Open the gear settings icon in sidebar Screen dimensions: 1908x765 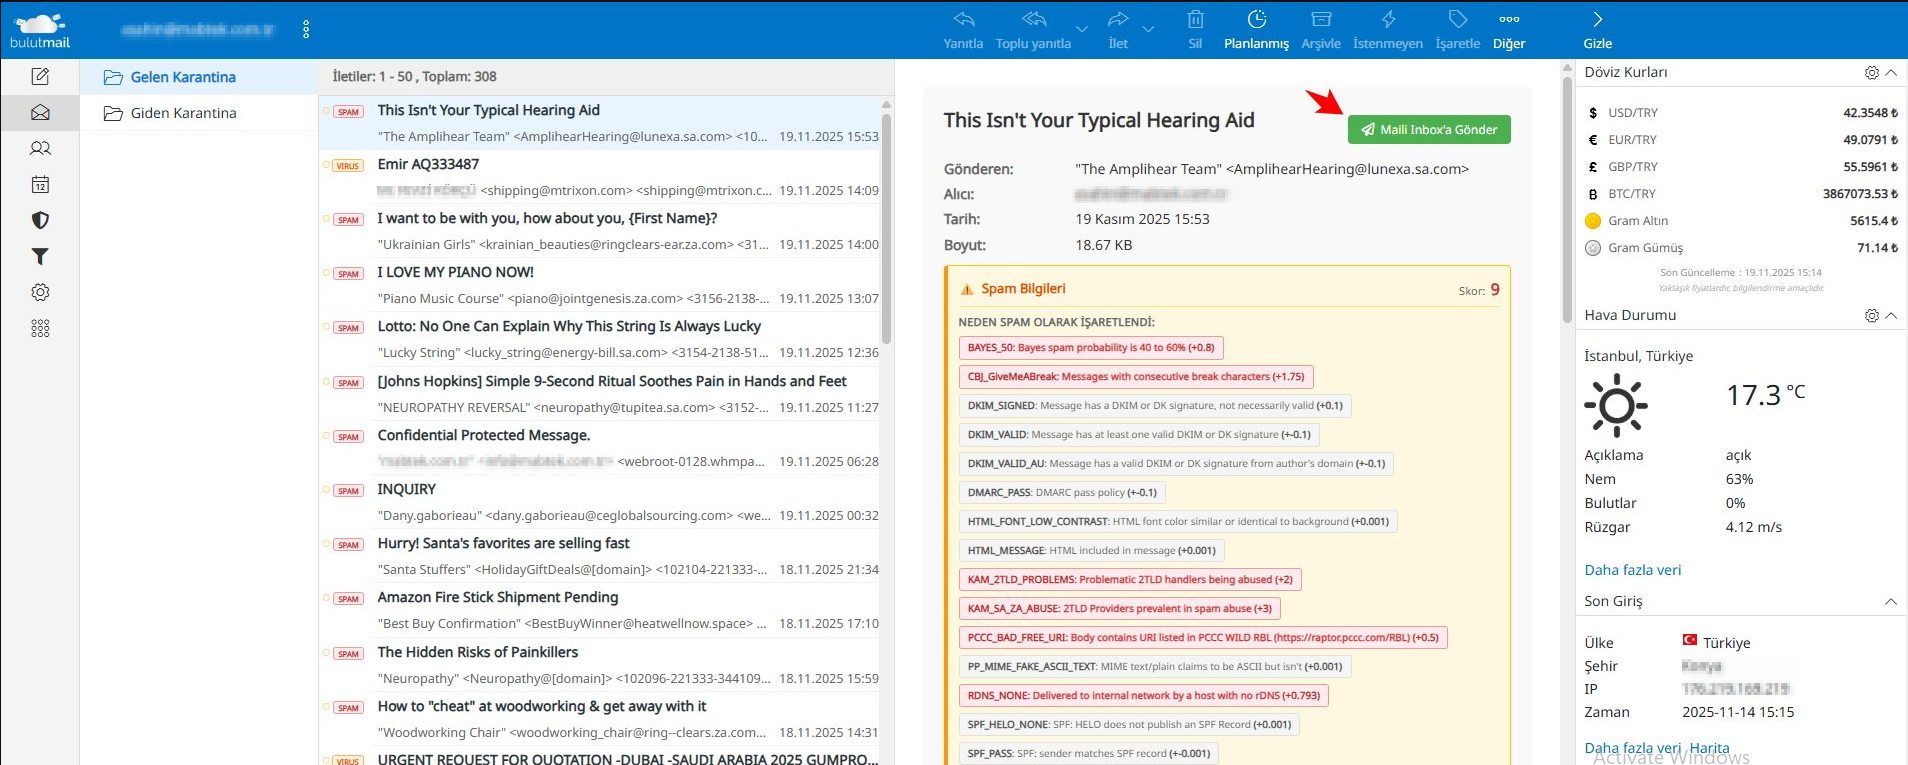pos(40,292)
